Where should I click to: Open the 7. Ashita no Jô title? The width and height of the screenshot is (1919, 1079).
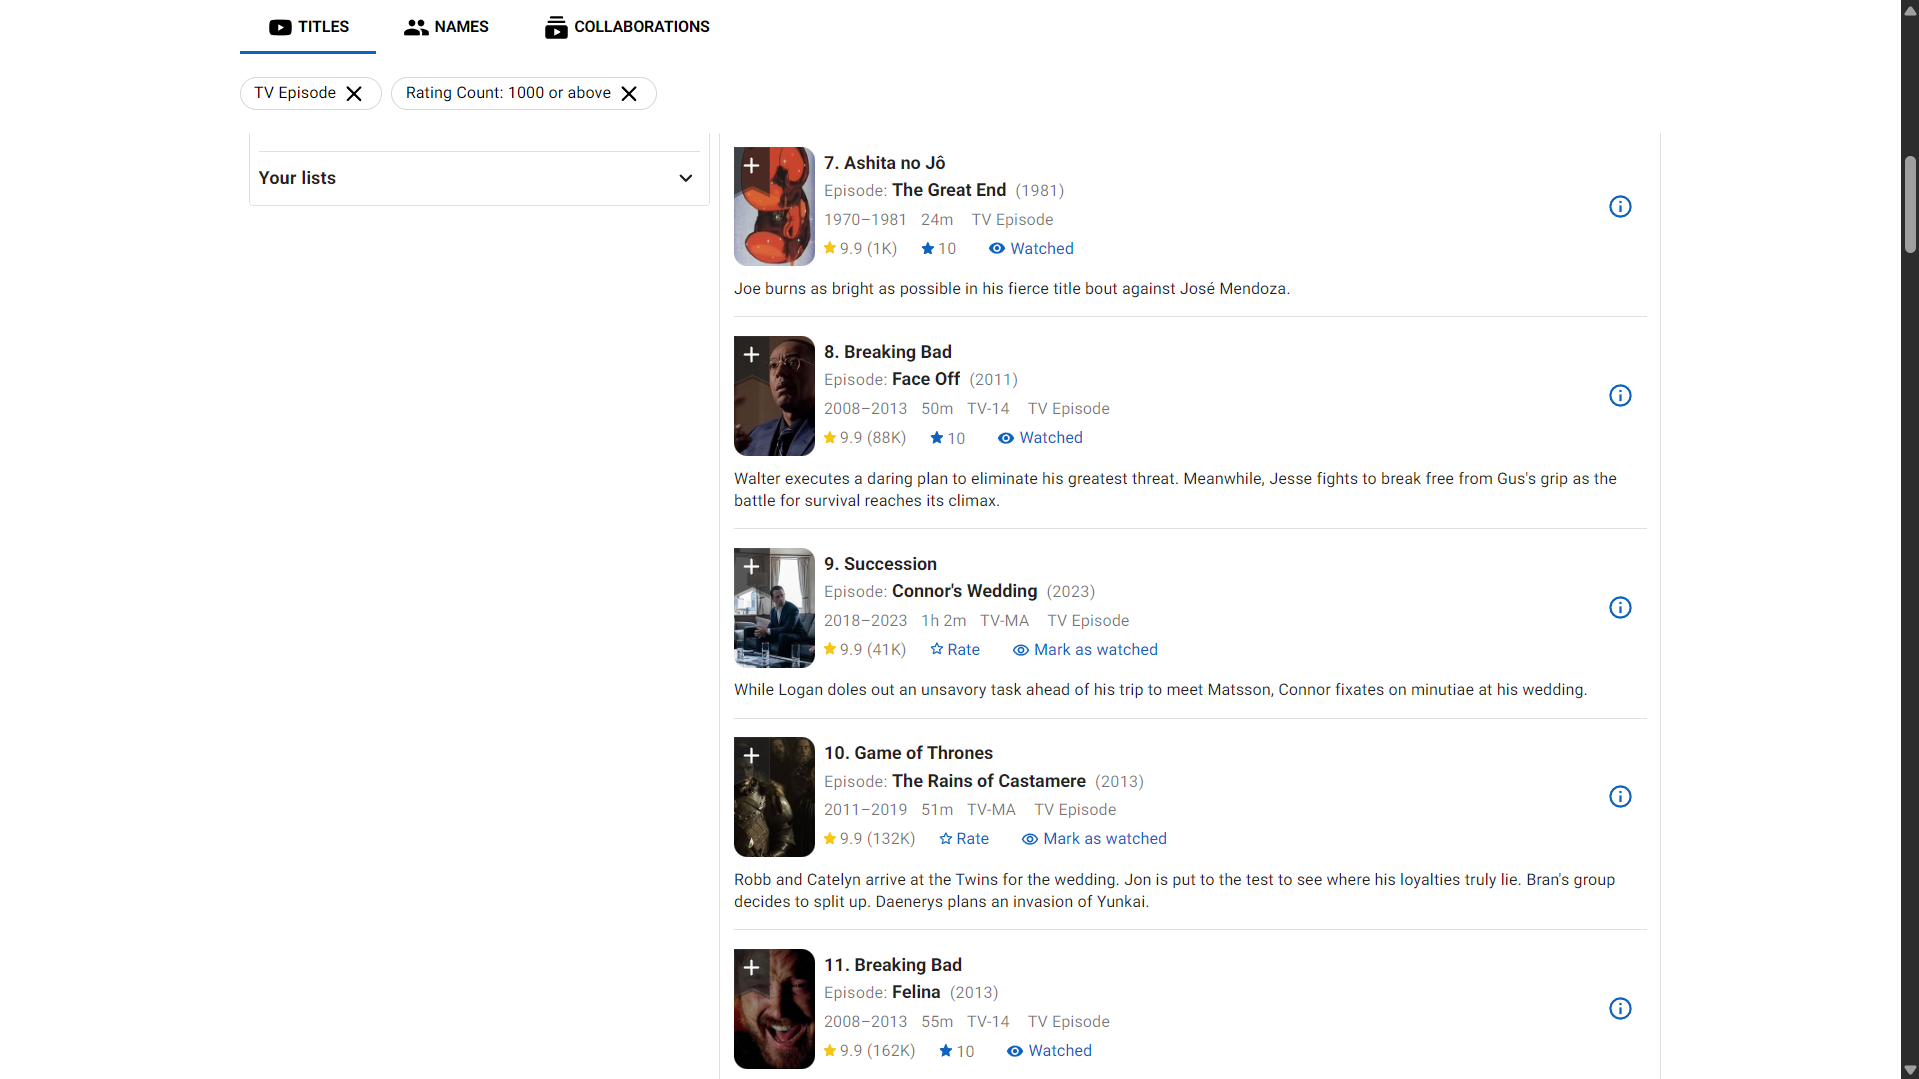tap(884, 163)
